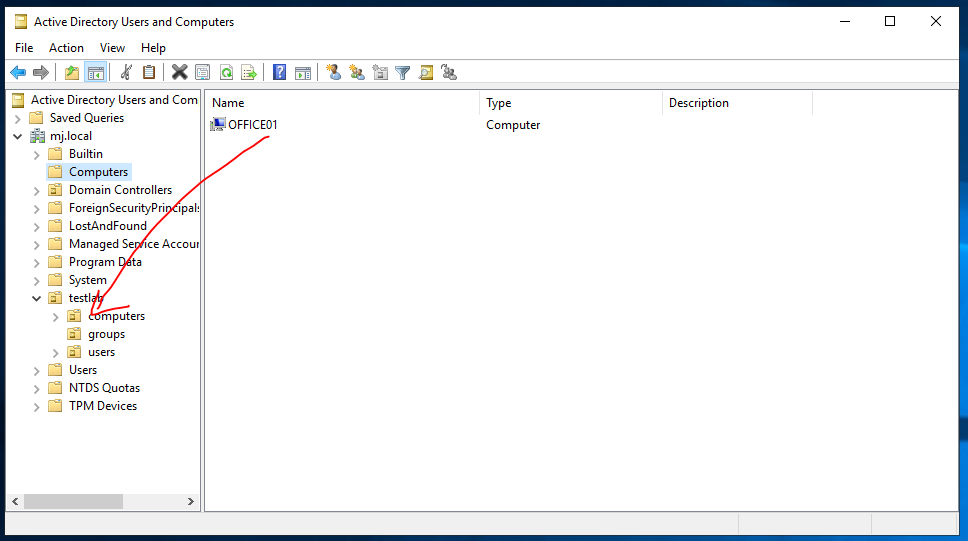968x541 pixels.
Task: Select TPM Devices in the tree
Action: (103, 406)
